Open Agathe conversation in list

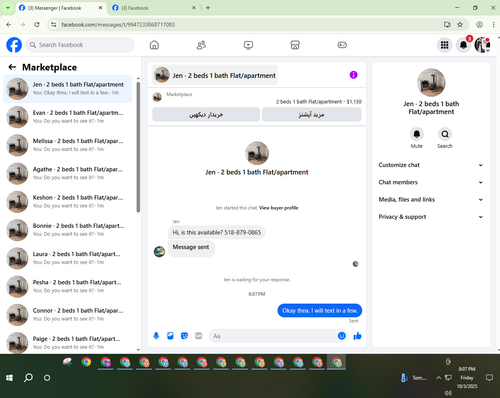[68, 174]
